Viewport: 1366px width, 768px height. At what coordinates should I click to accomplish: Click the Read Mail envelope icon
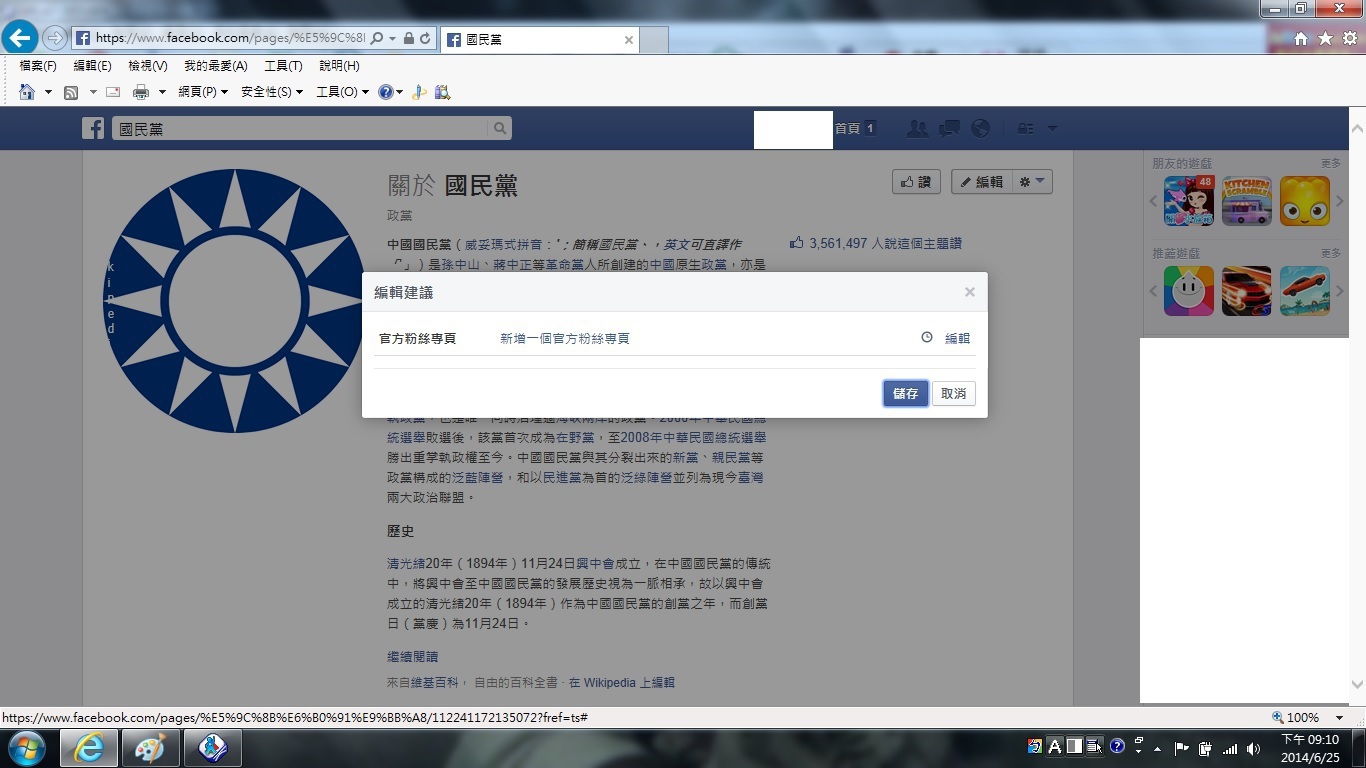[113, 92]
